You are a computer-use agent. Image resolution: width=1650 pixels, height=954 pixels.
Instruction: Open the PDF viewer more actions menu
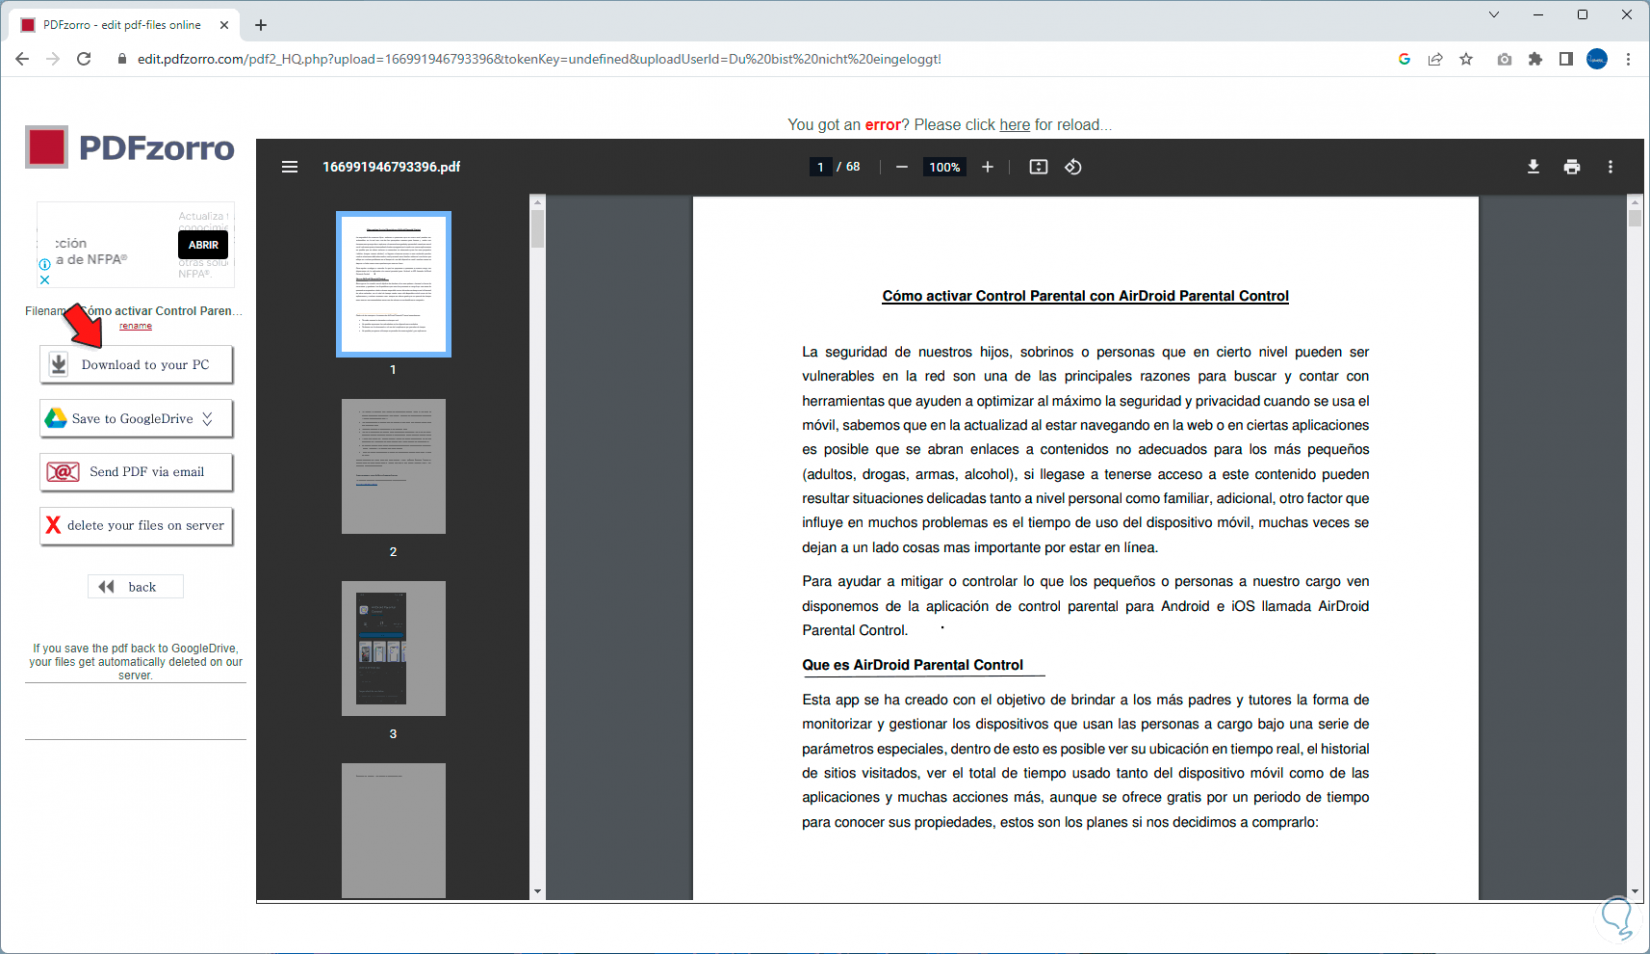tap(1610, 167)
